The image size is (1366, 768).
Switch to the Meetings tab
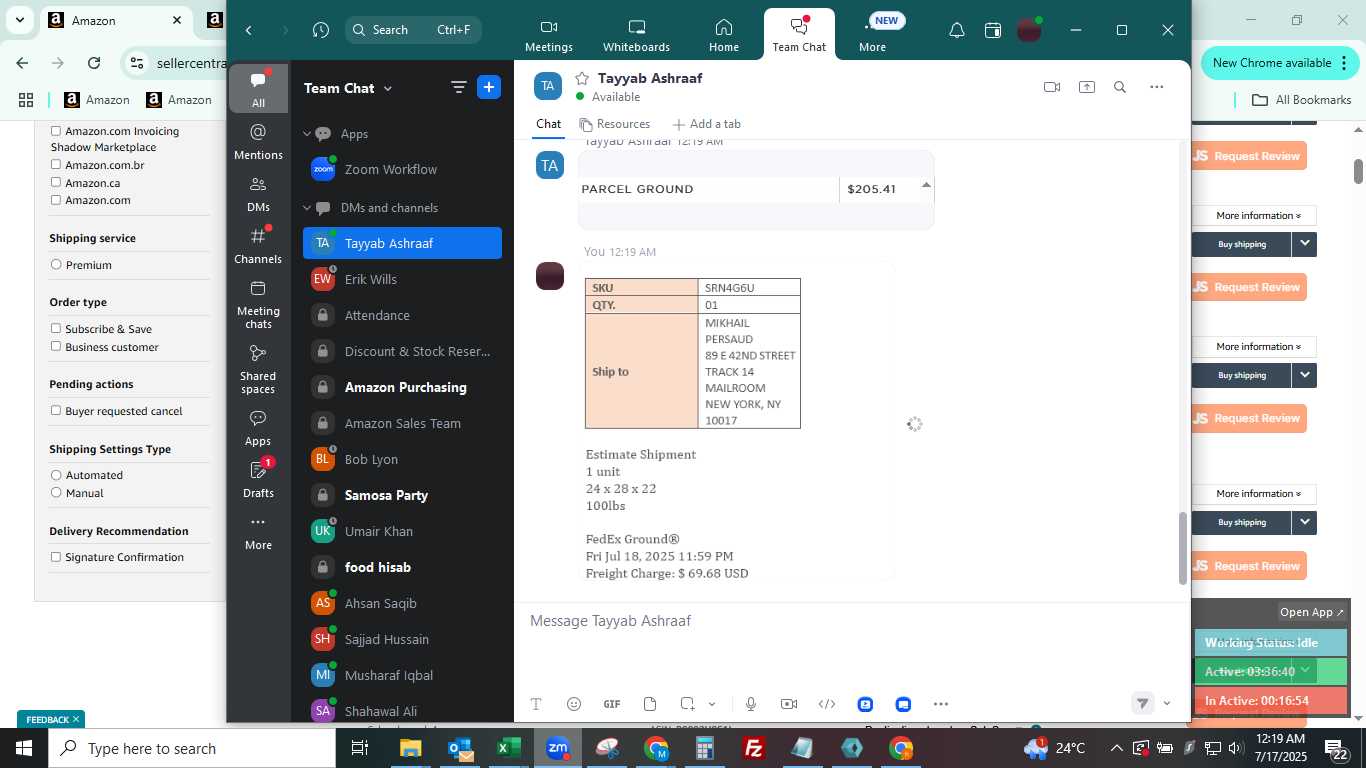click(x=549, y=35)
